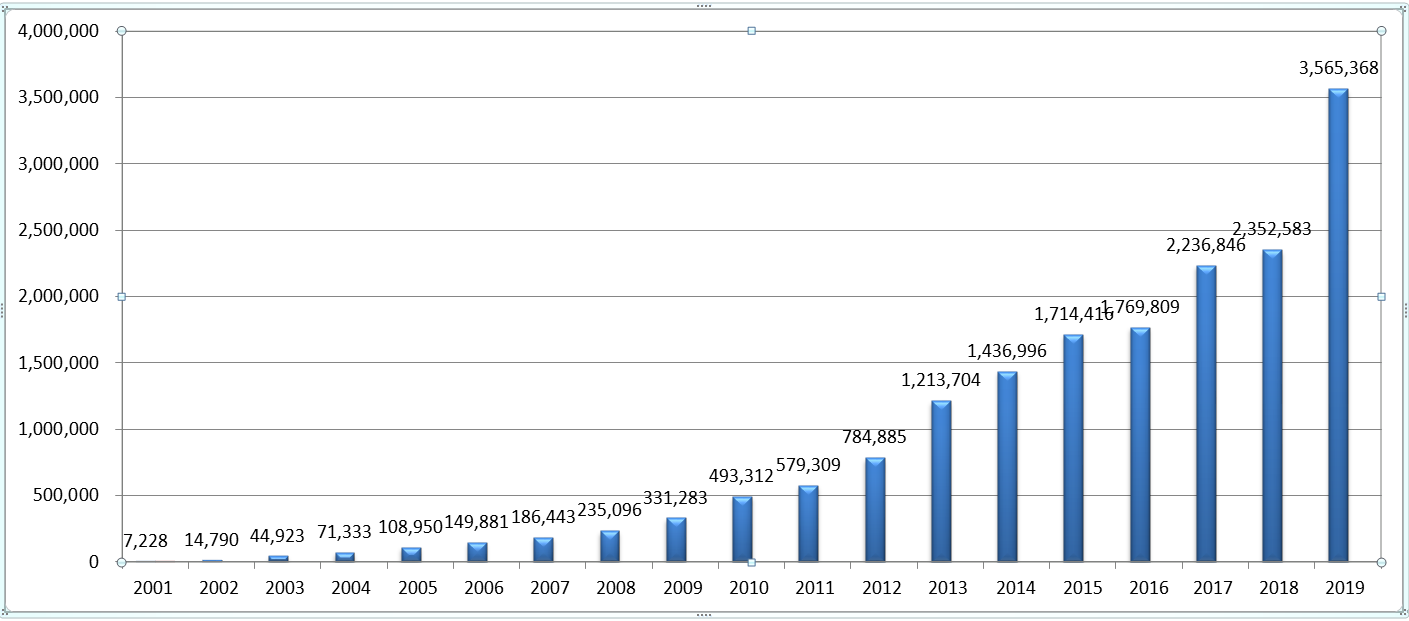Select the 2013 bar in chart

(941, 481)
